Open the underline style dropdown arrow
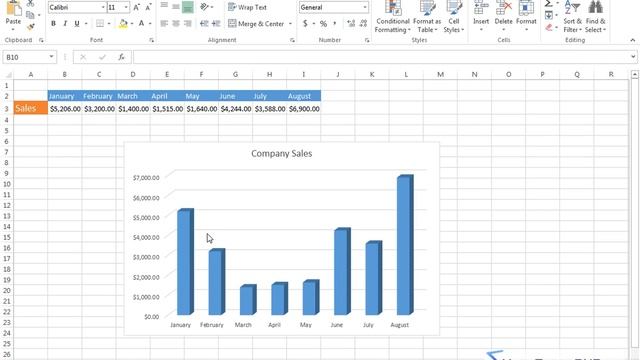This screenshot has height=360, width=640. coord(86,24)
